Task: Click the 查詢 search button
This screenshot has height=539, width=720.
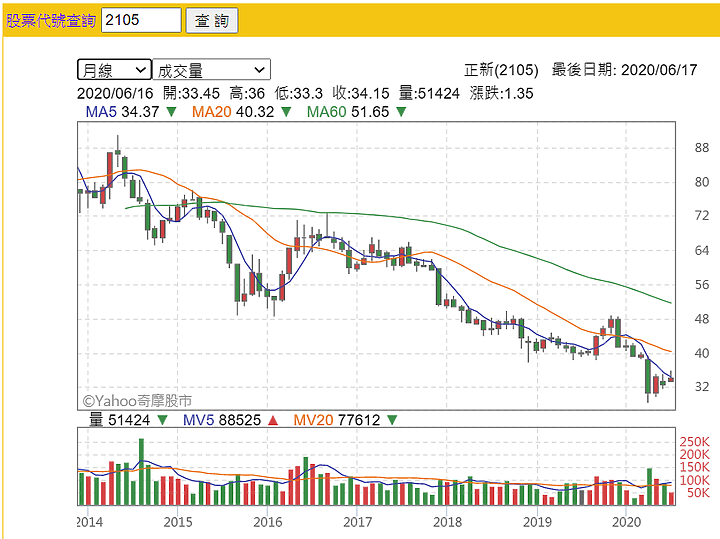Action: click(212, 21)
